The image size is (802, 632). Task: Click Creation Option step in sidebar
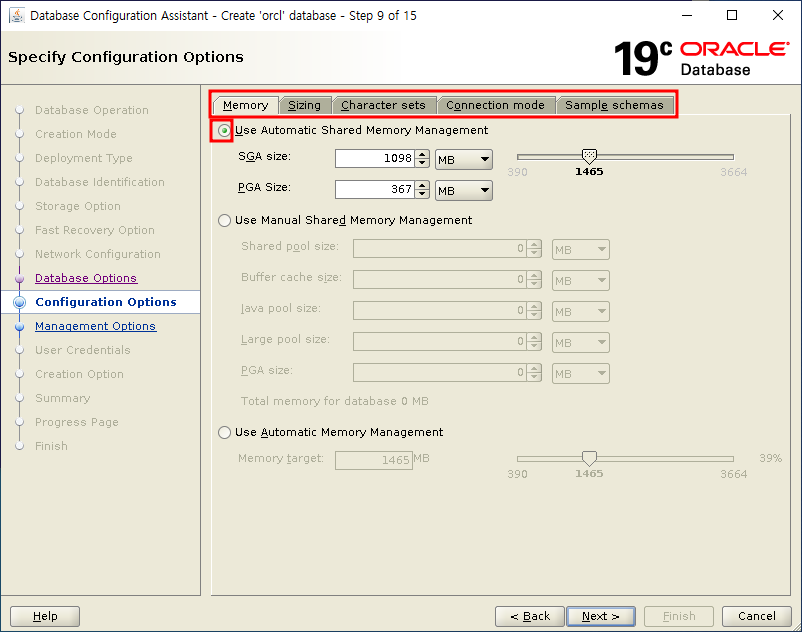coord(79,374)
